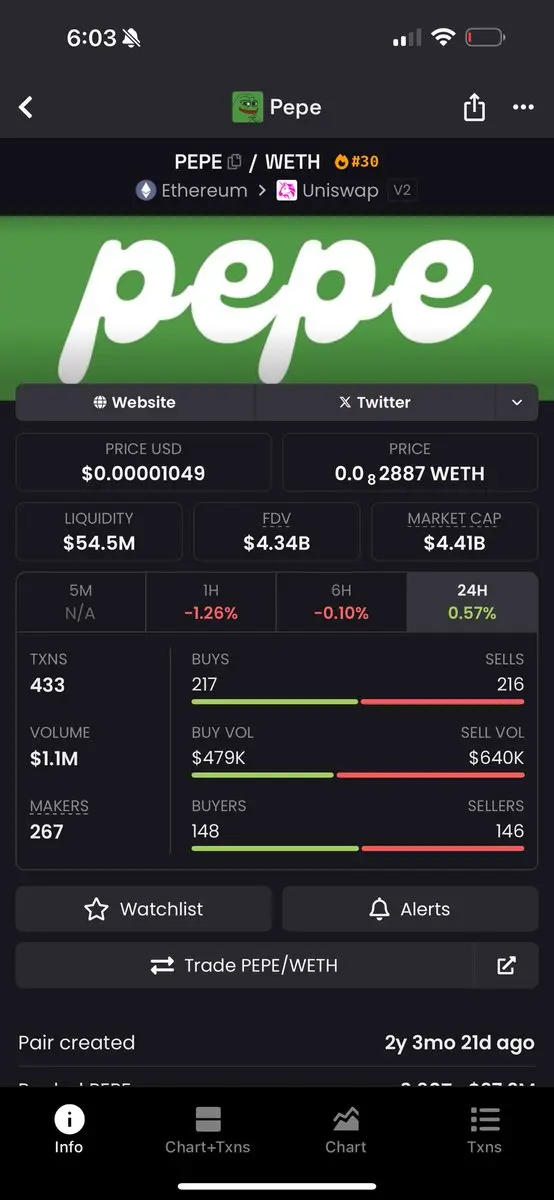
Task: Add pair to Watchlist
Action: click(x=143, y=909)
